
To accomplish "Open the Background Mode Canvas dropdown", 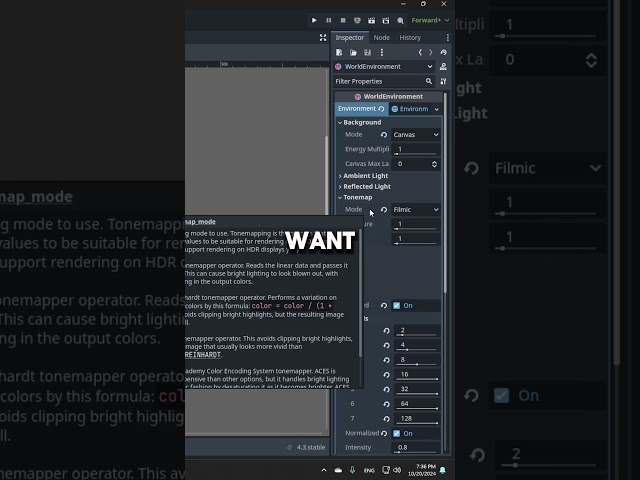I will (416, 135).
